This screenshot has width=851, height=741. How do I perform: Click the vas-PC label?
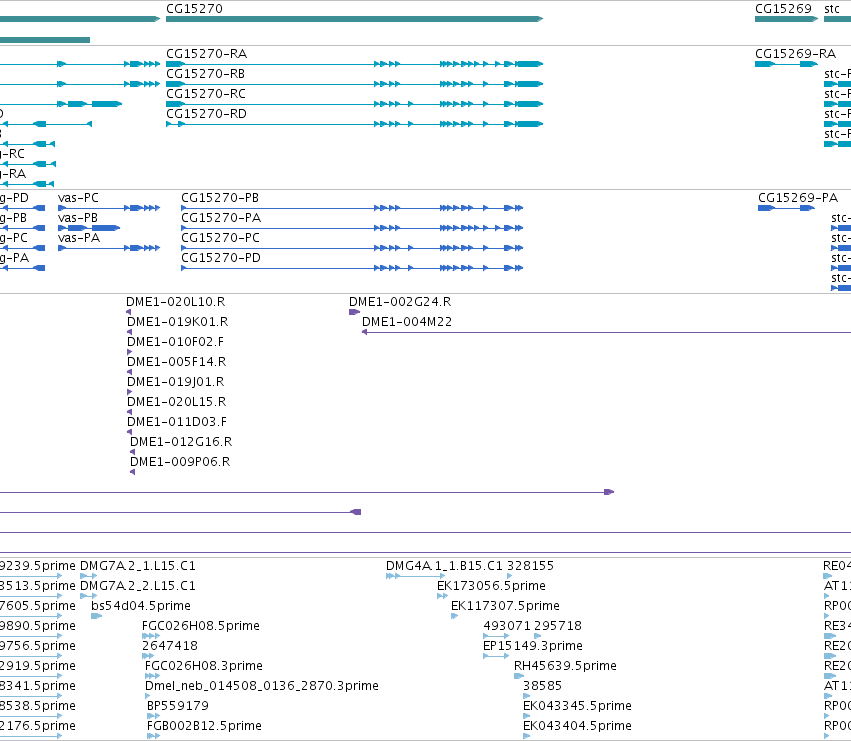[78, 198]
